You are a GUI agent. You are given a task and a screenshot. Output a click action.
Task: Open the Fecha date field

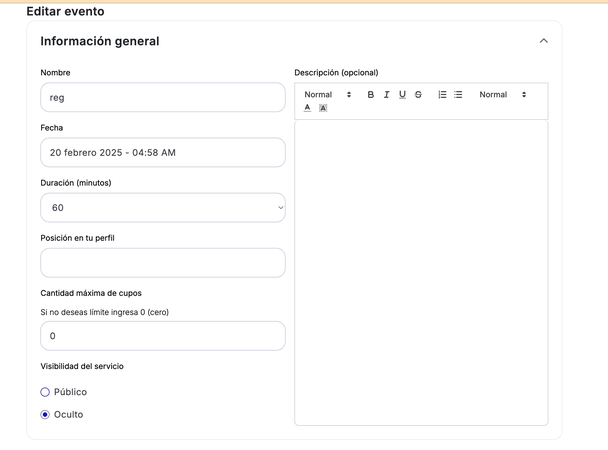(163, 152)
